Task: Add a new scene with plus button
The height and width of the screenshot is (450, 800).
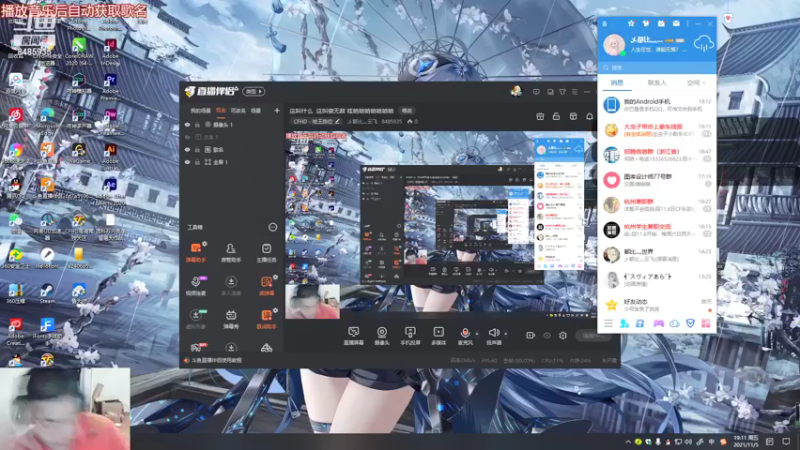Action: point(277,110)
